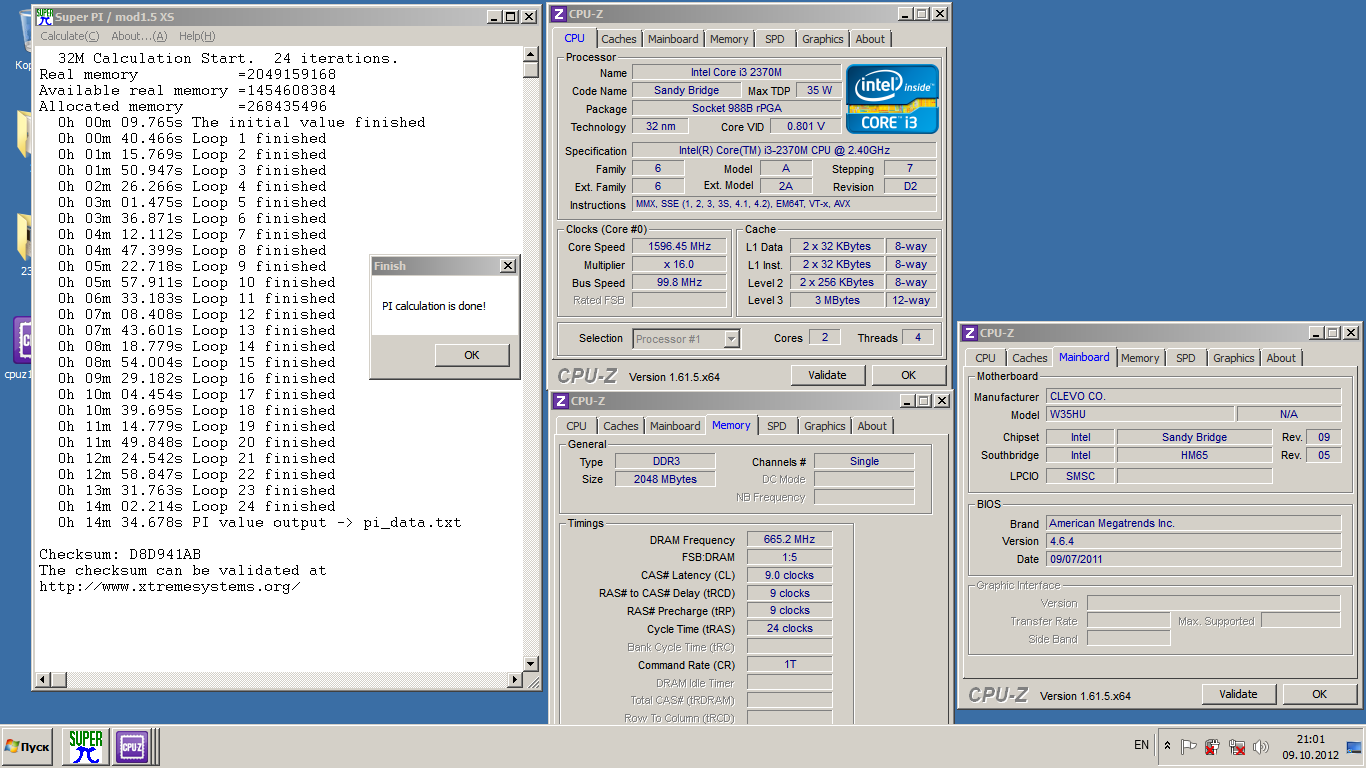Select Graphics tab in the Memory-tab CPU-Z window
The width and height of the screenshot is (1366, 768).
point(825,426)
